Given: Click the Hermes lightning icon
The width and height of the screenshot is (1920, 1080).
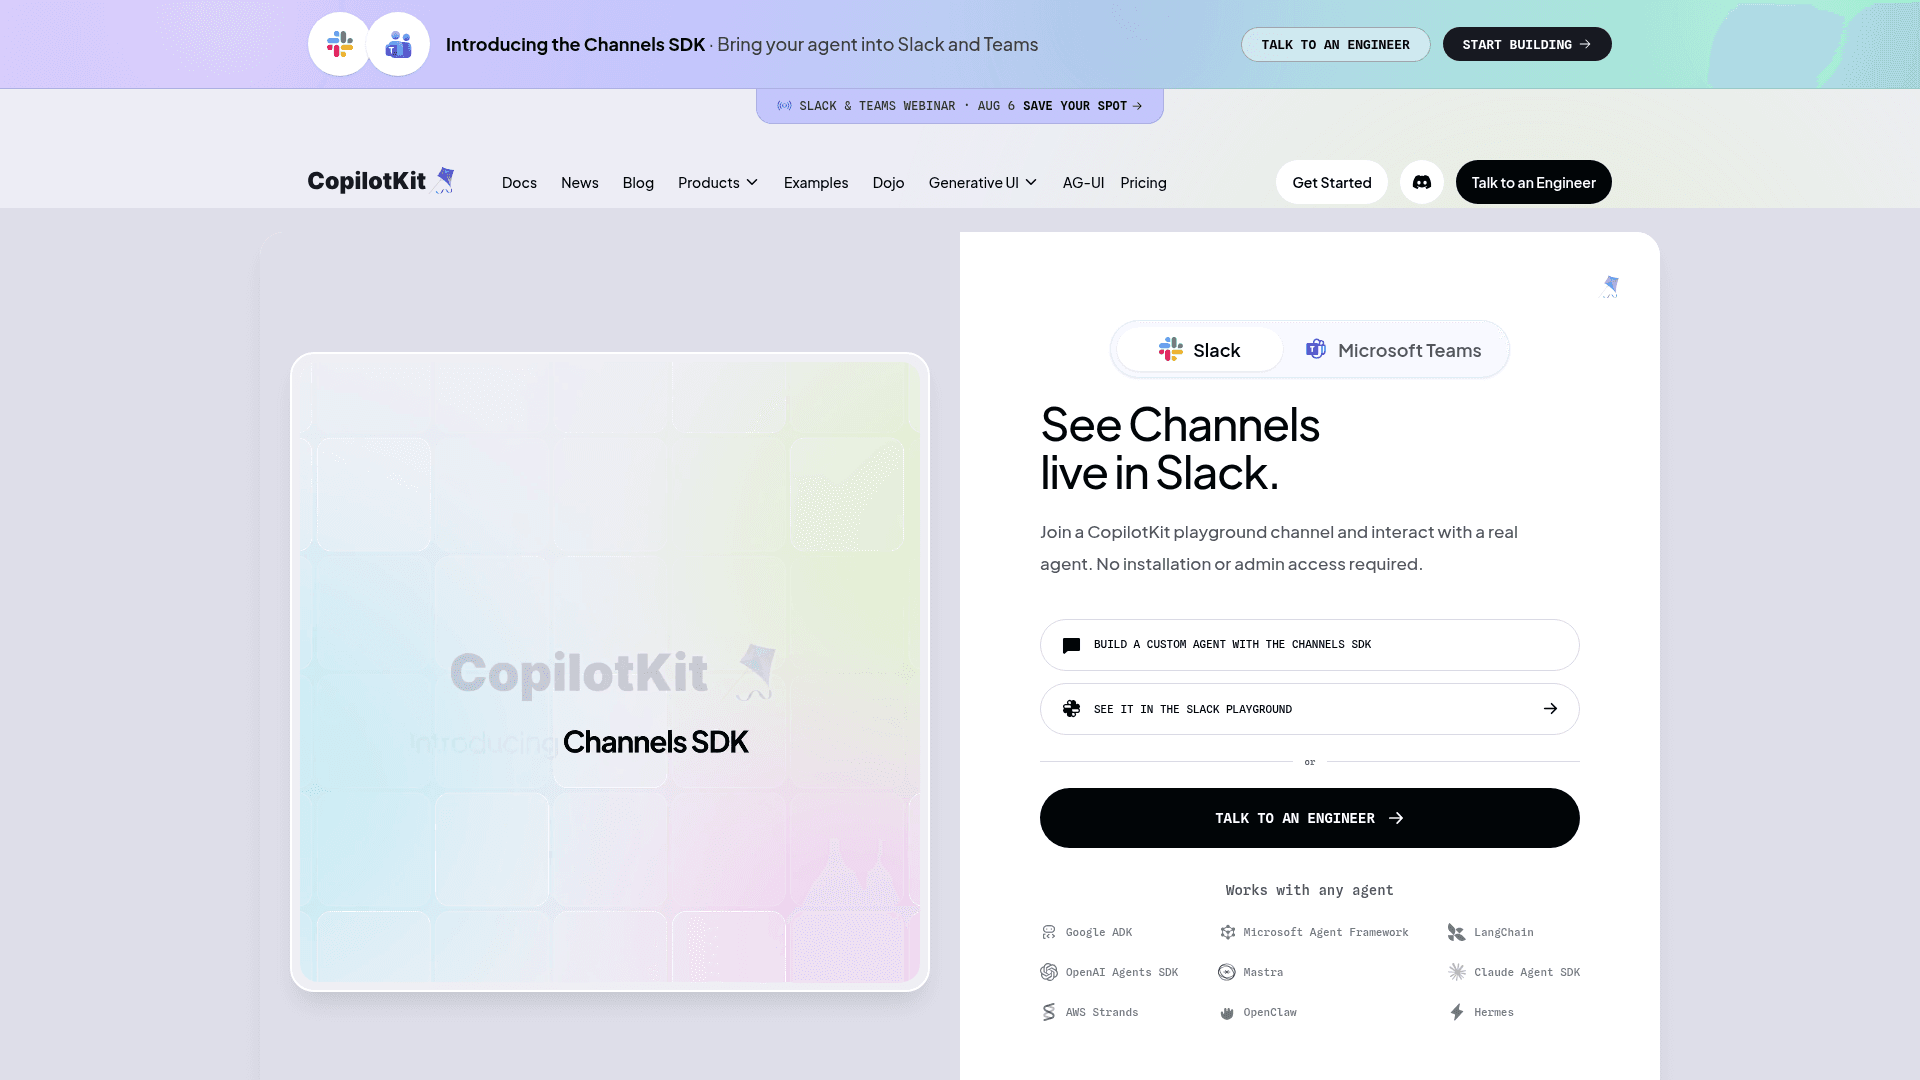Looking at the screenshot, I should [x=1457, y=1012].
